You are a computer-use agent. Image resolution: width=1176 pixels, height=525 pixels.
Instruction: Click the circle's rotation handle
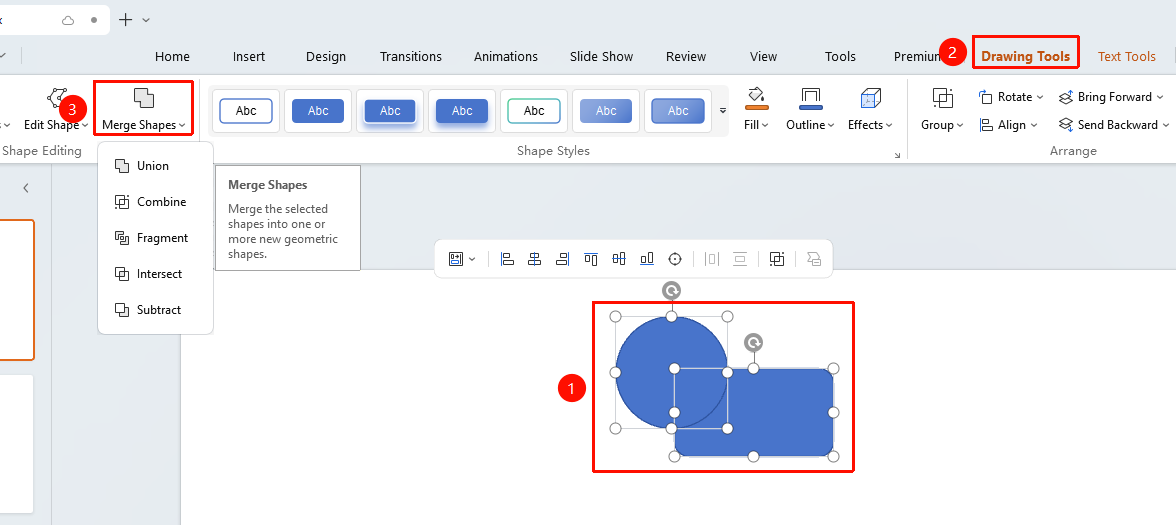click(671, 290)
